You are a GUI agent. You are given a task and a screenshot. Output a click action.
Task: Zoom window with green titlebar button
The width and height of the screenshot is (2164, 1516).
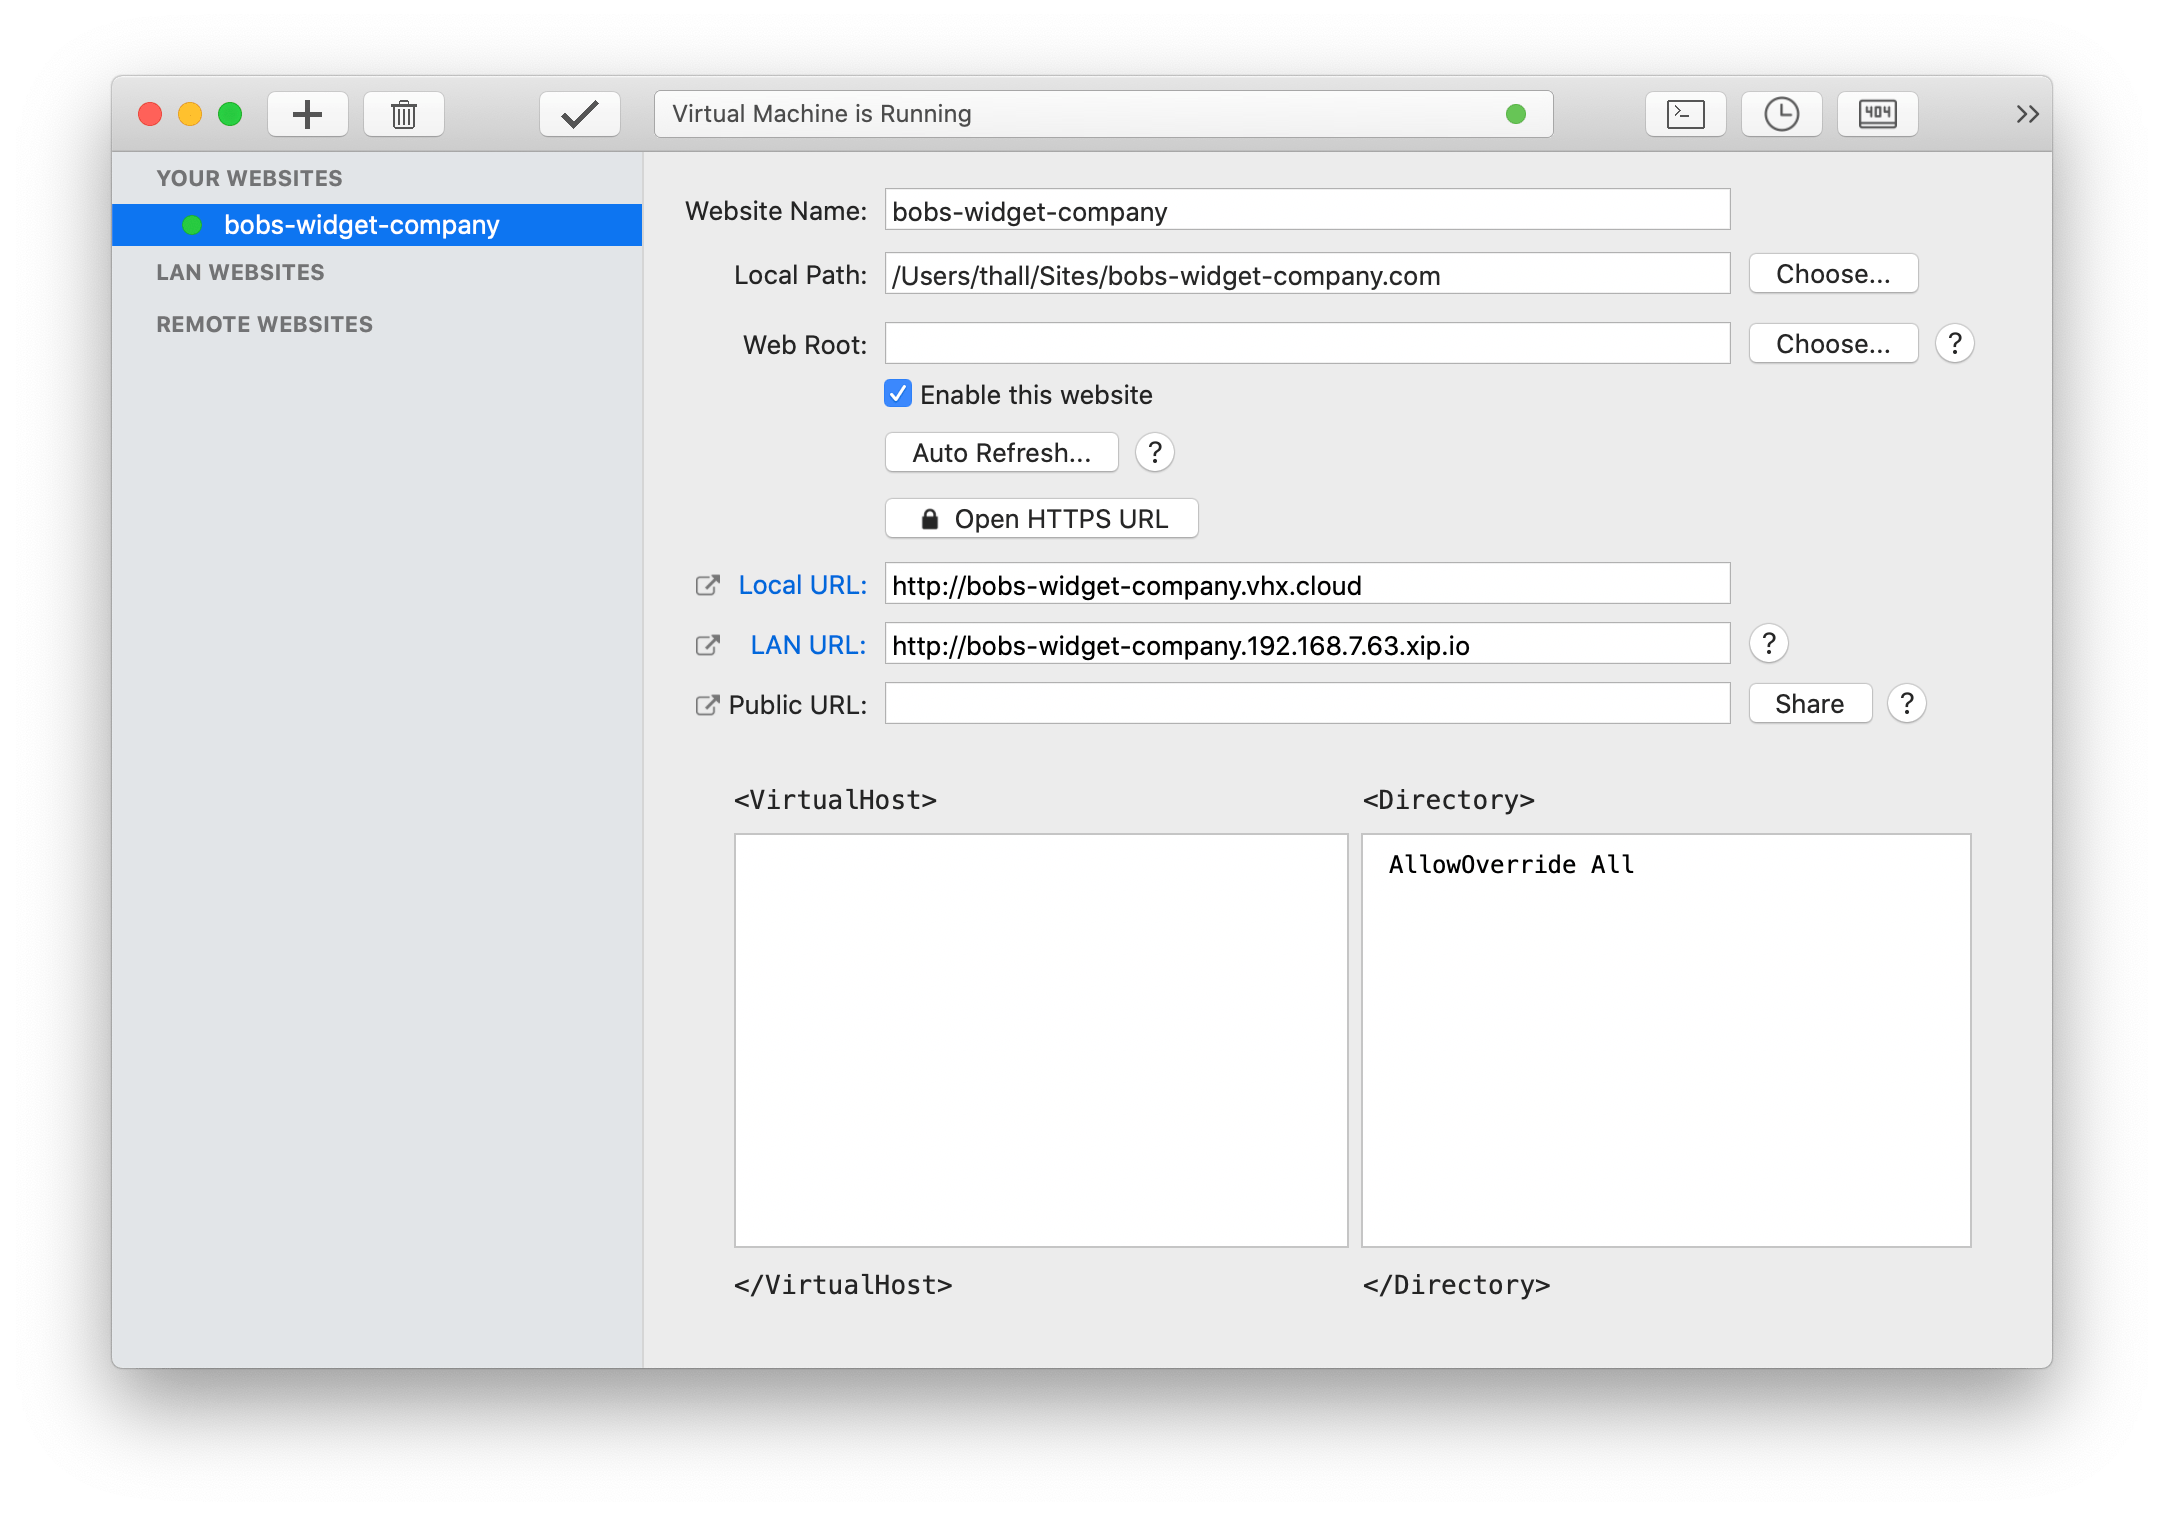click(x=230, y=114)
